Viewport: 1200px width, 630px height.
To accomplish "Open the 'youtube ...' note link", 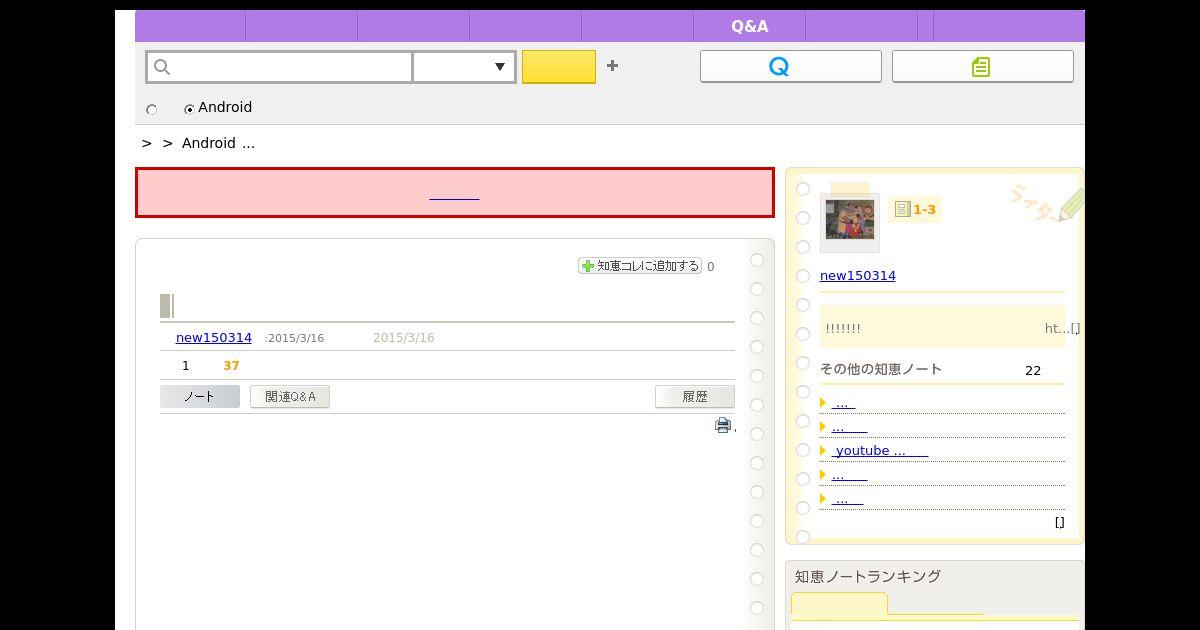I will tap(880, 451).
